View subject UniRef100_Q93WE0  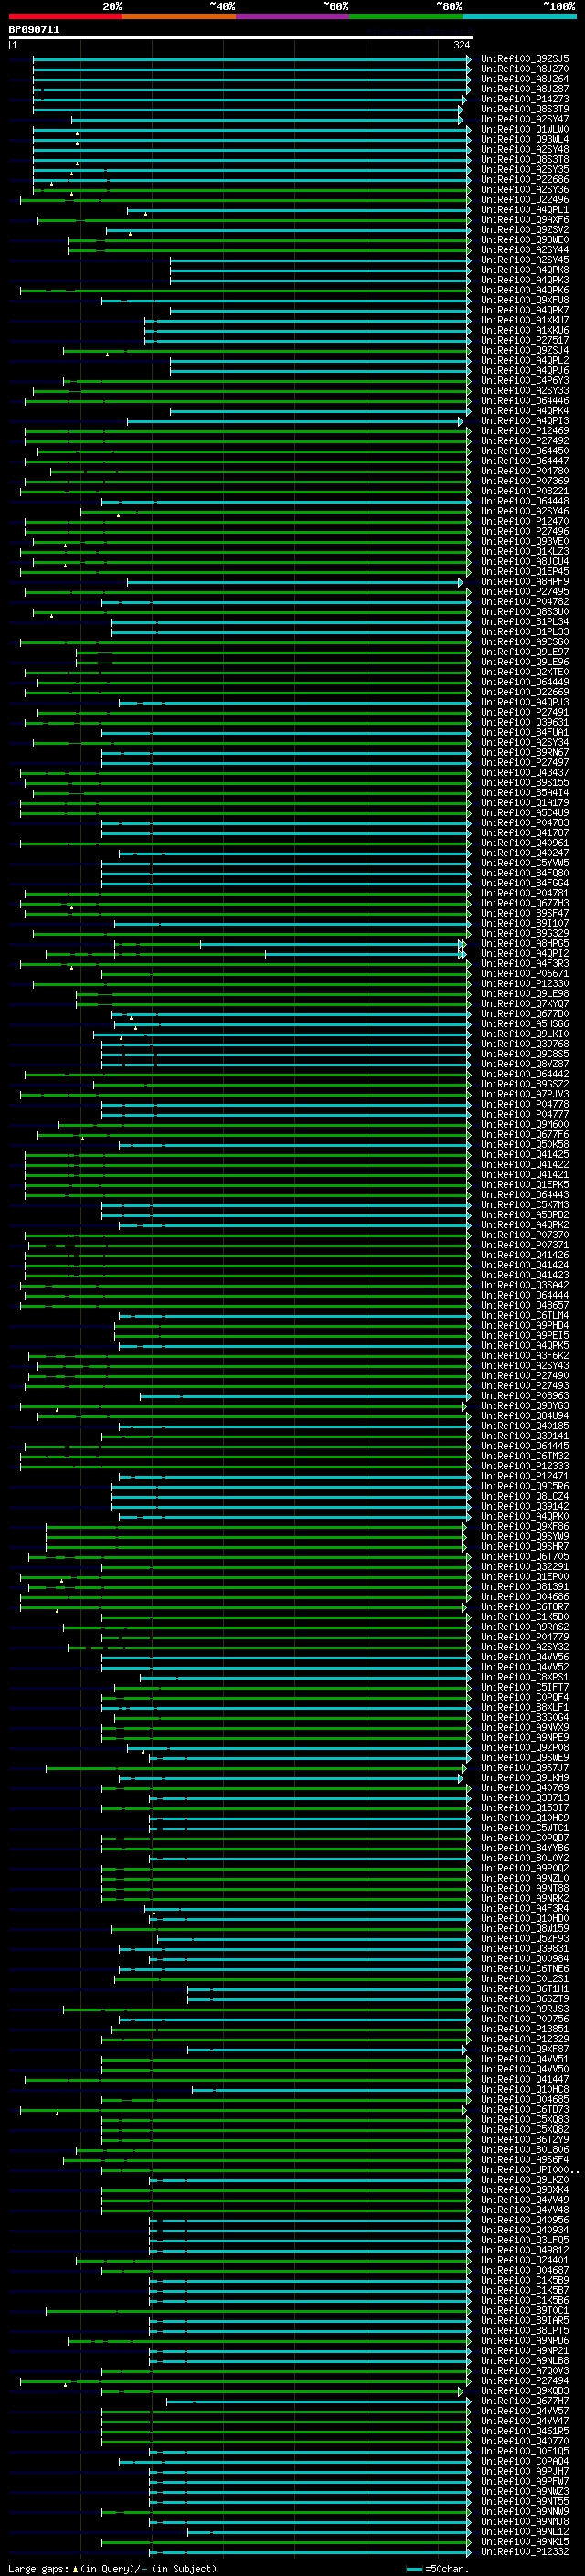(525, 240)
